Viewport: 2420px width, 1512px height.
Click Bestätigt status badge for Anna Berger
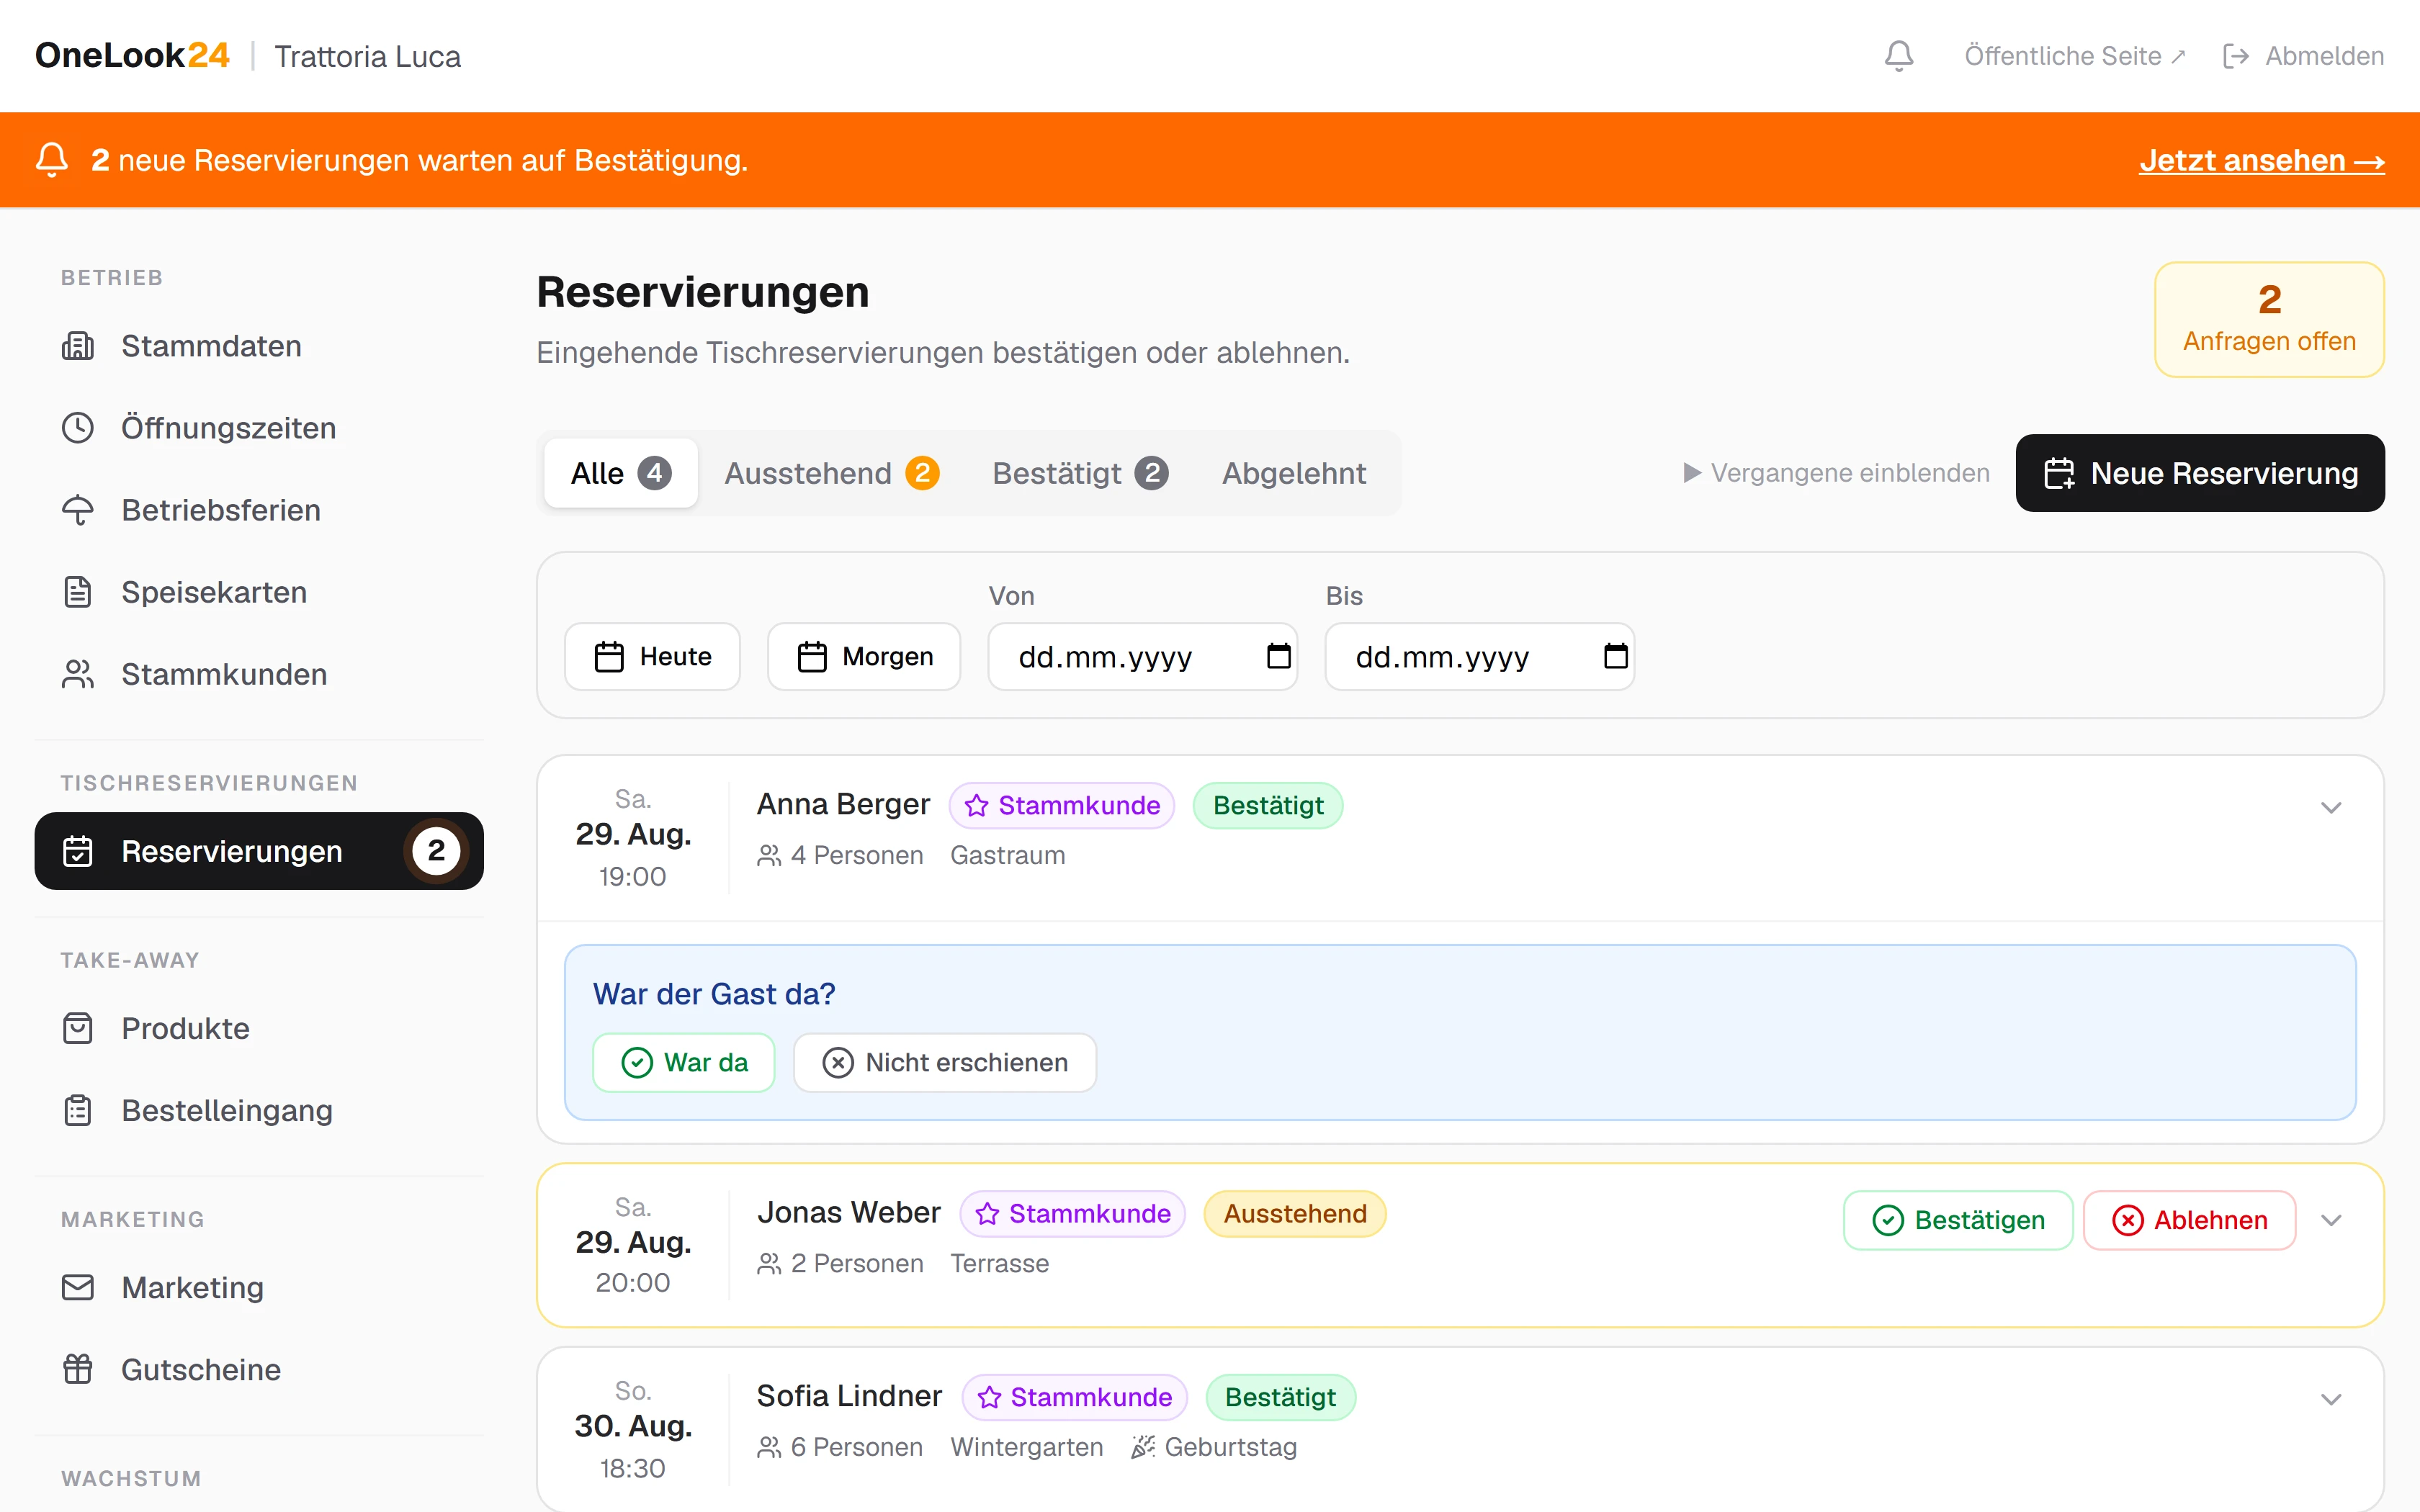coord(1268,806)
